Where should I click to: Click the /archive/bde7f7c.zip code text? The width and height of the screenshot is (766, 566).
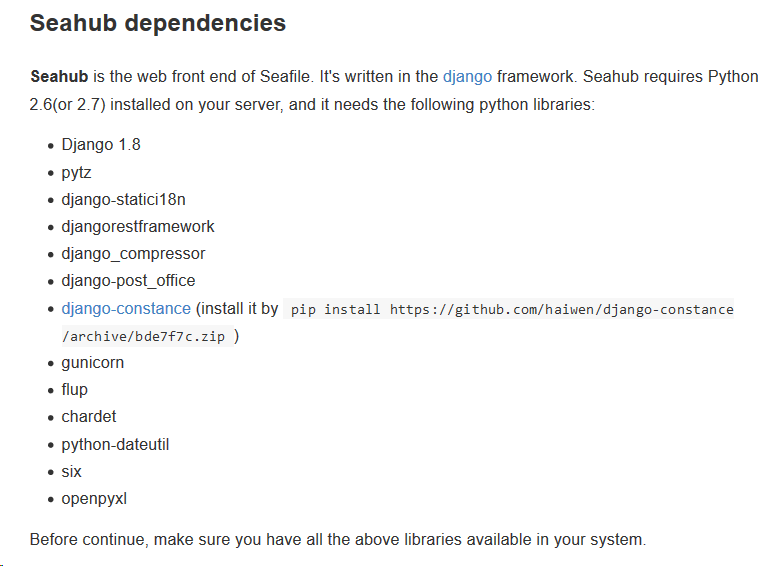(143, 336)
